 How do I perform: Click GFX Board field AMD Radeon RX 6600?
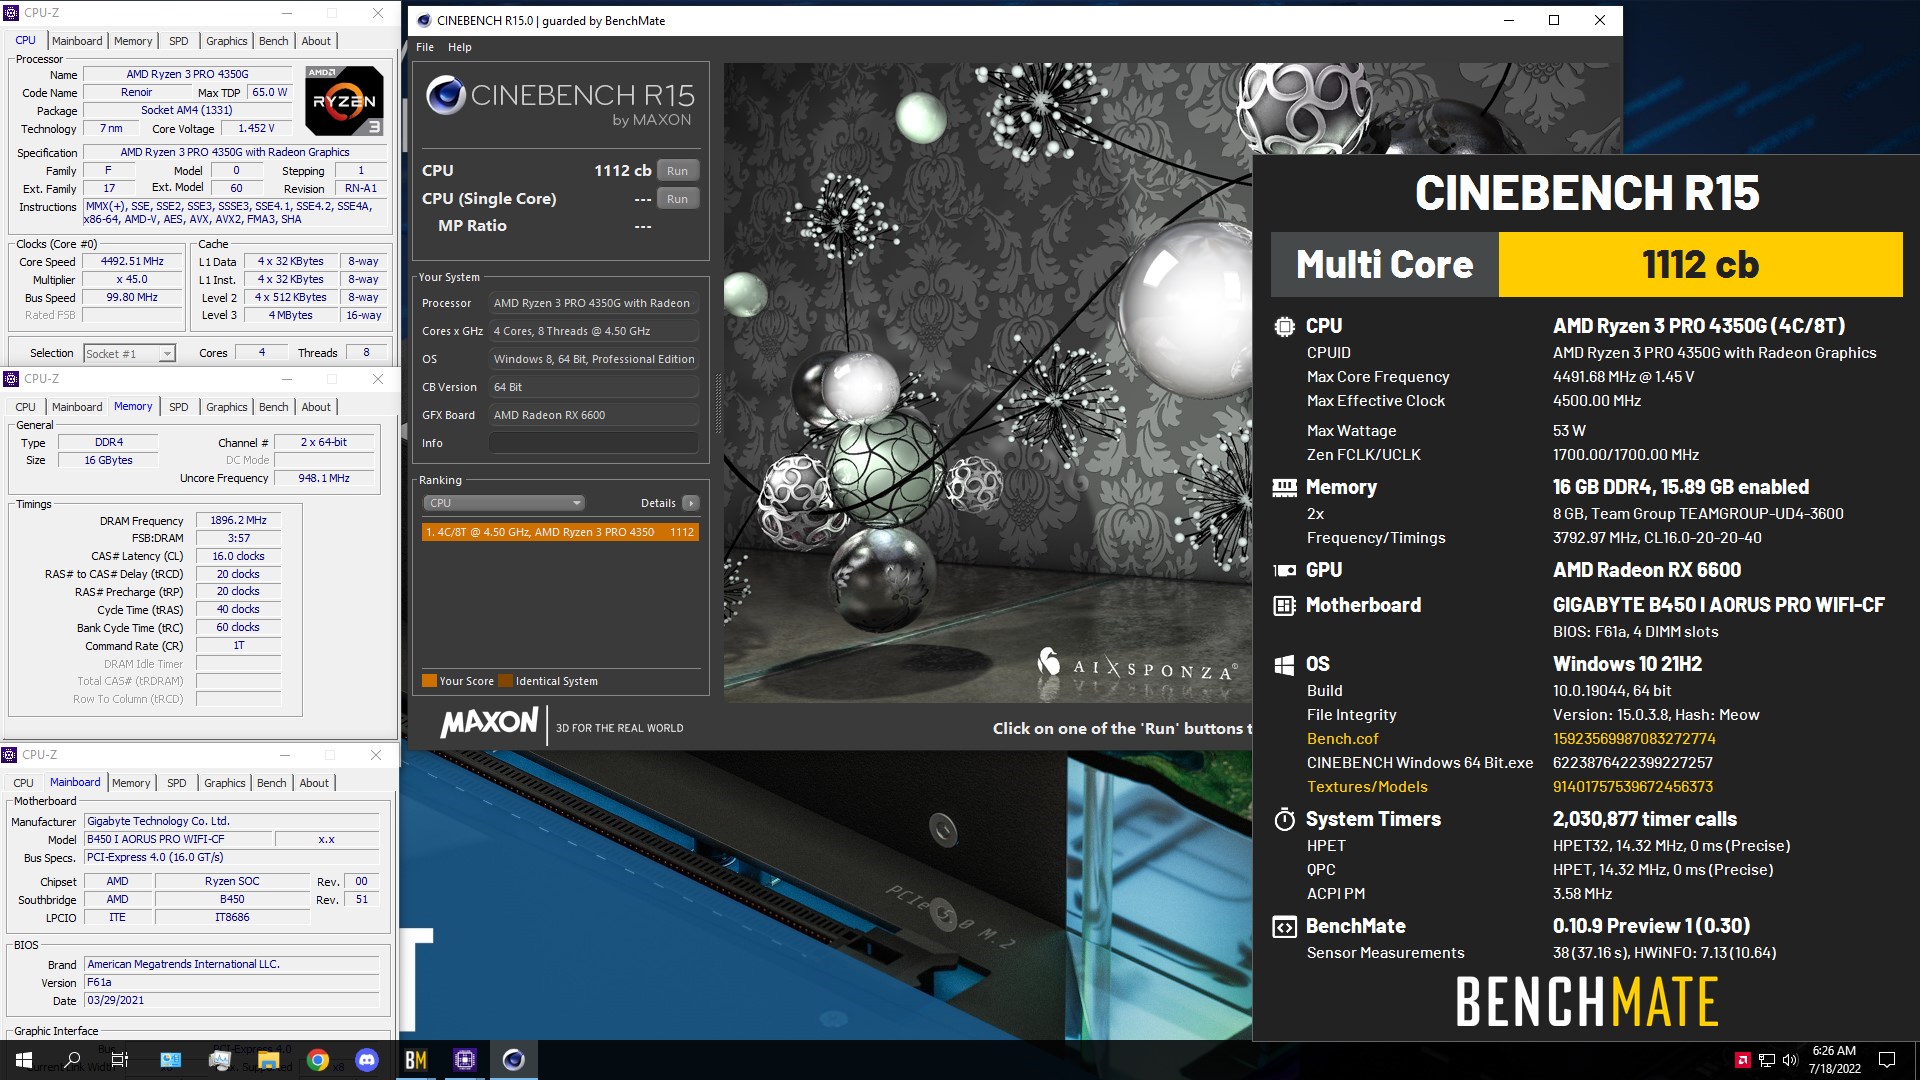pyautogui.click(x=594, y=415)
